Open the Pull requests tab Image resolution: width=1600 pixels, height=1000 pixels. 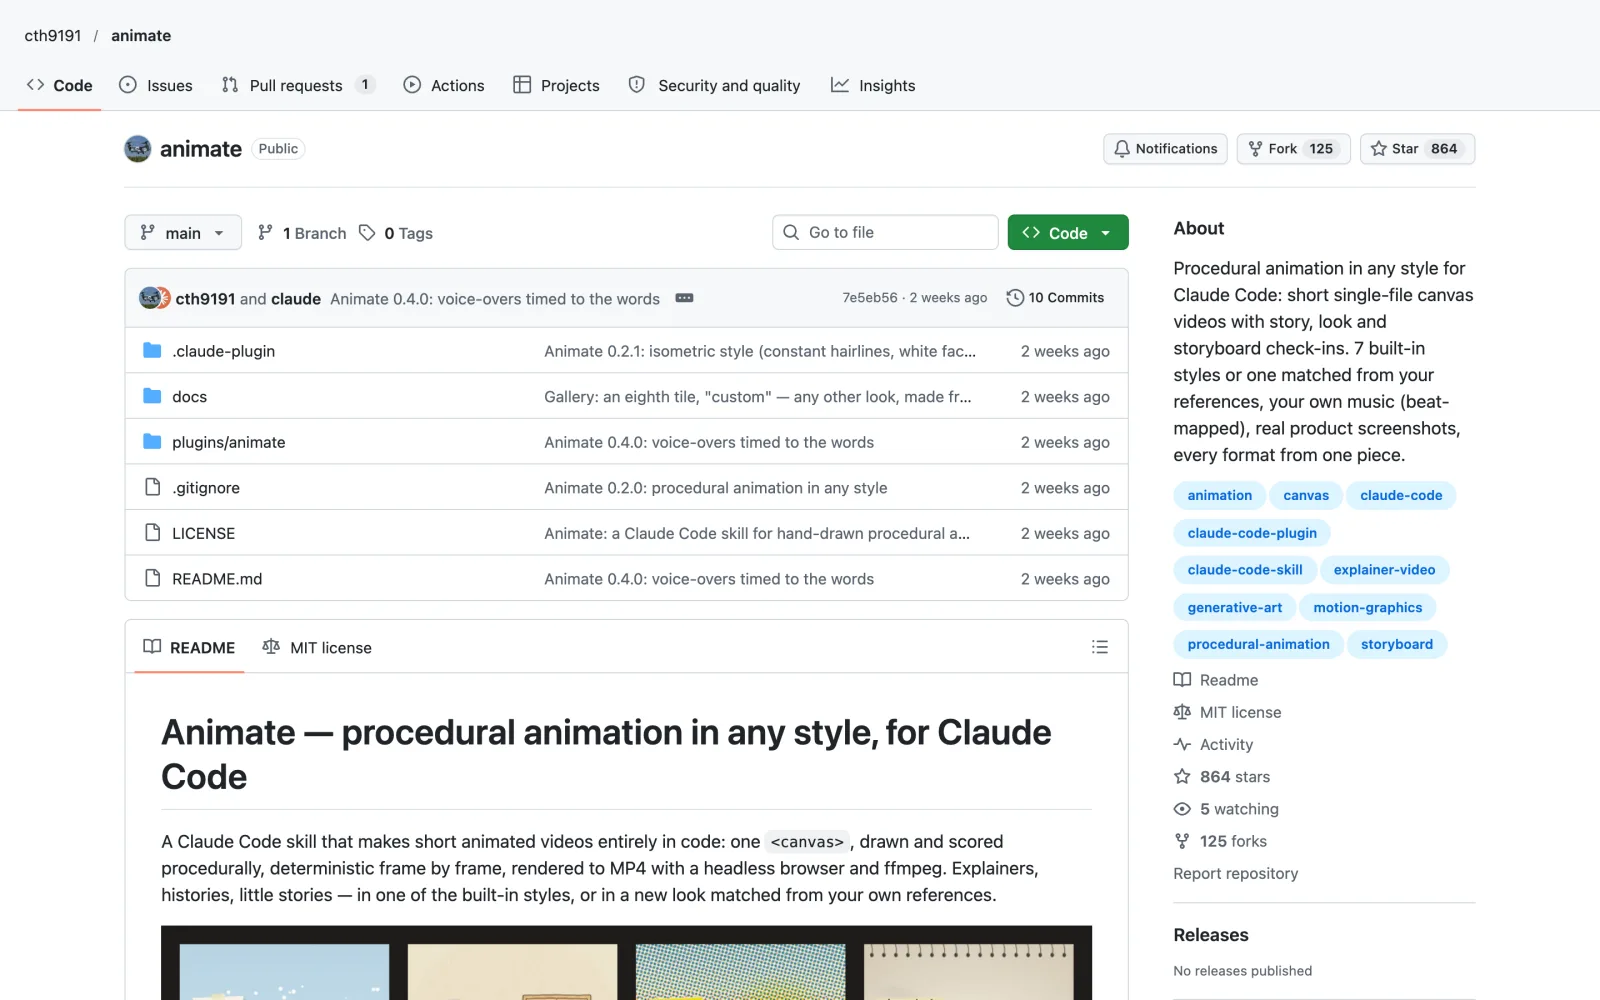[x=298, y=85]
